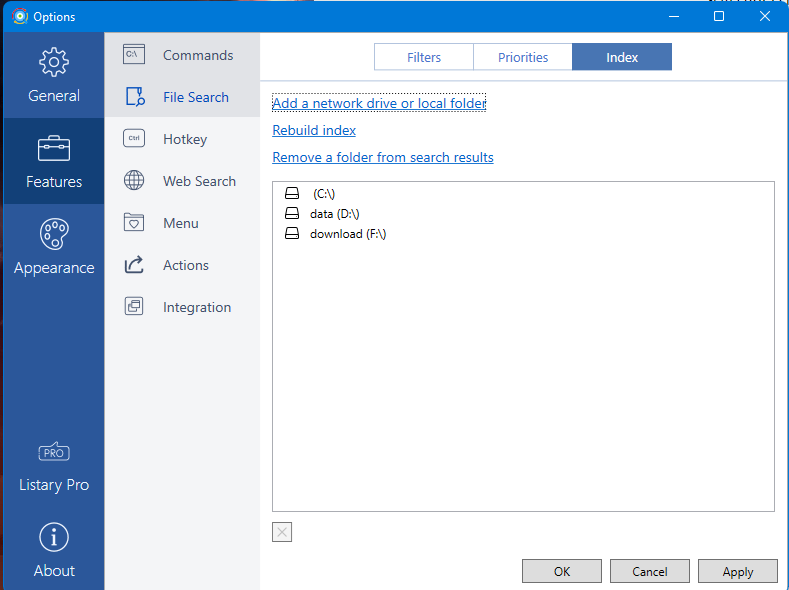Click the remove X button below list
789x590 pixels.
282,532
